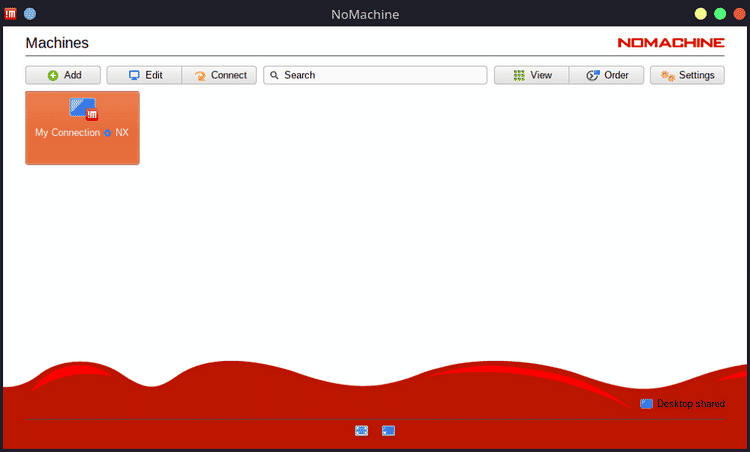Viewport: 750px width, 452px height.
Task: Close window with red button
Action: pyautogui.click(x=739, y=14)
